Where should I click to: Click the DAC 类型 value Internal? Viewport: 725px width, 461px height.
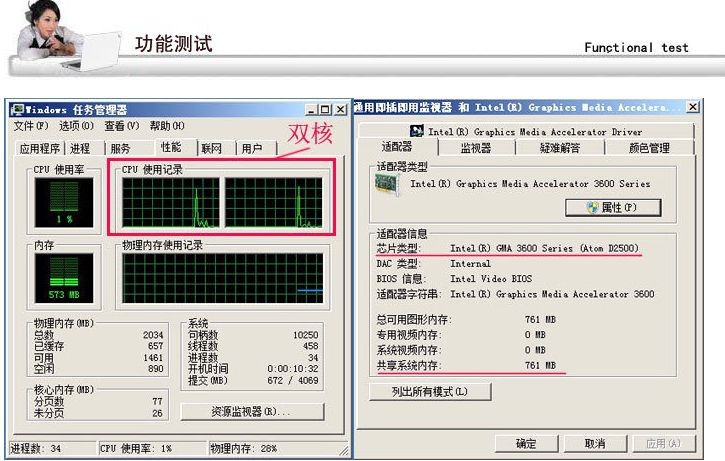(470, 264)
